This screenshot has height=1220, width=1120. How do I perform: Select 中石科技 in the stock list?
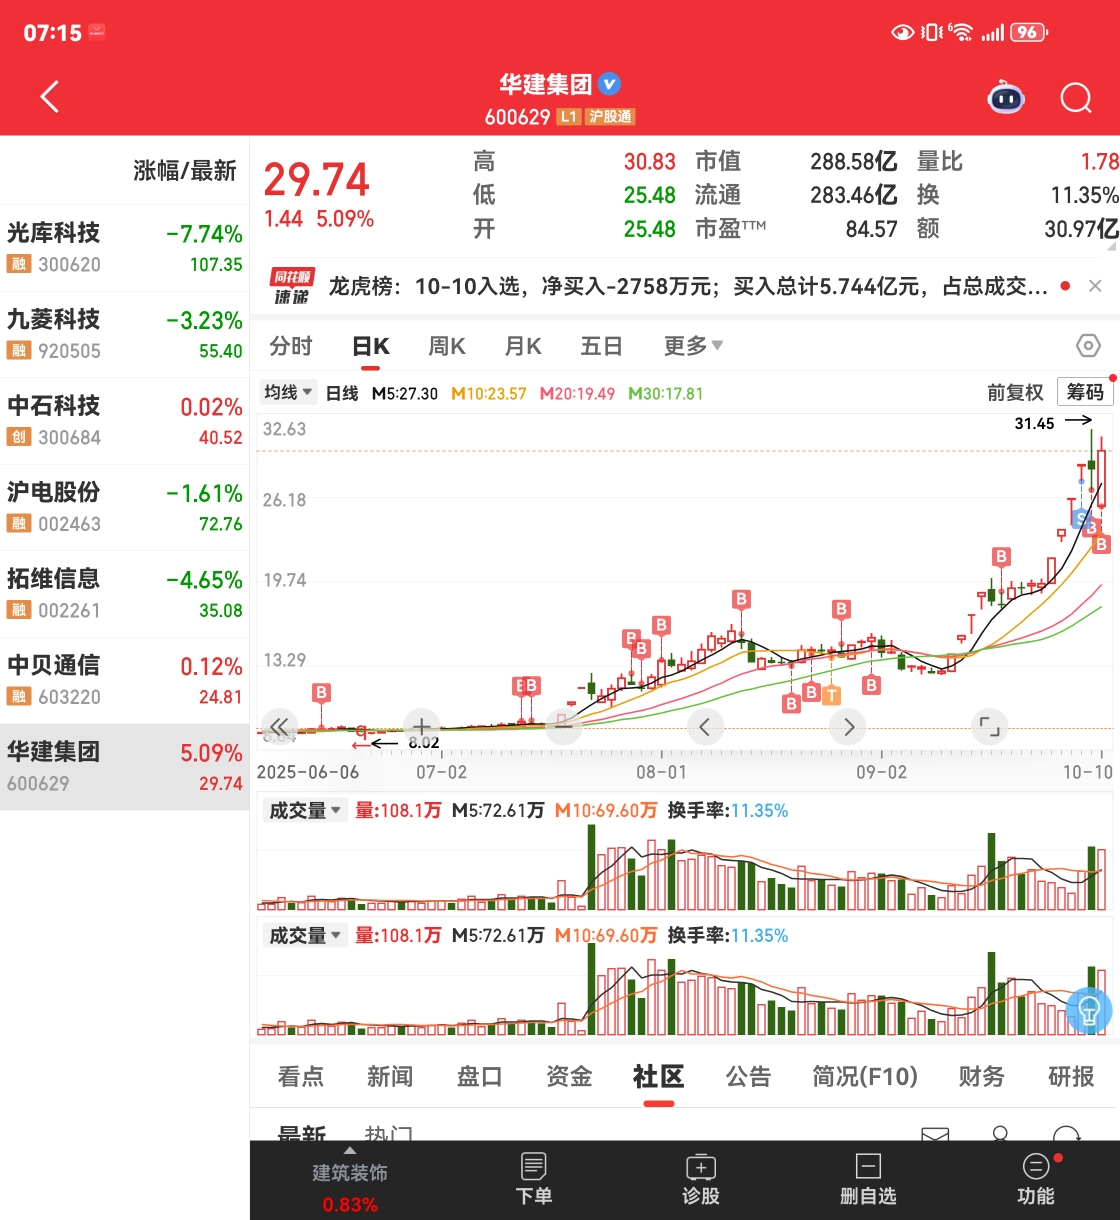124,421
